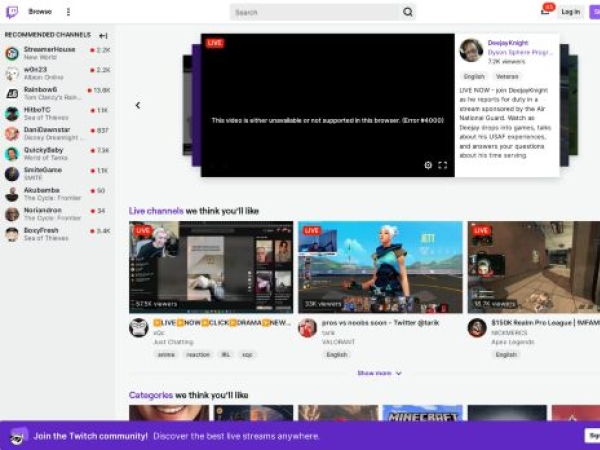
Task: Open the Browse page
Action: [40, 12]
